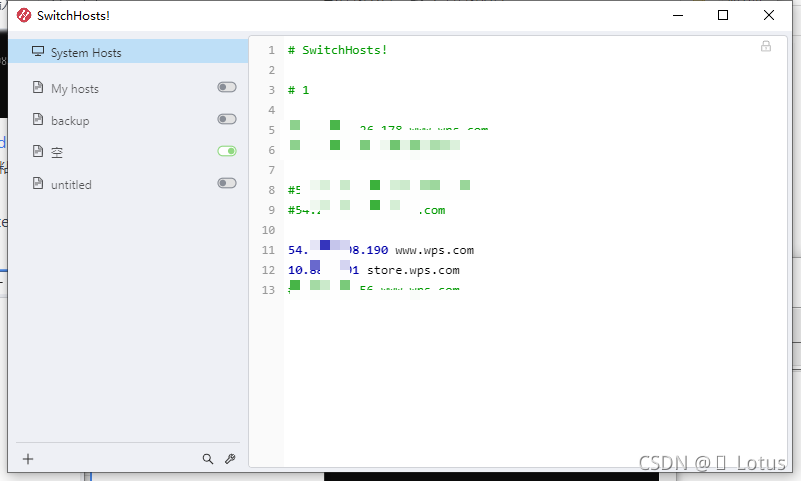Click the file icon beside backup
This screenshot has width=801, height=481.
pyautogui.click(x=38, y=119)
